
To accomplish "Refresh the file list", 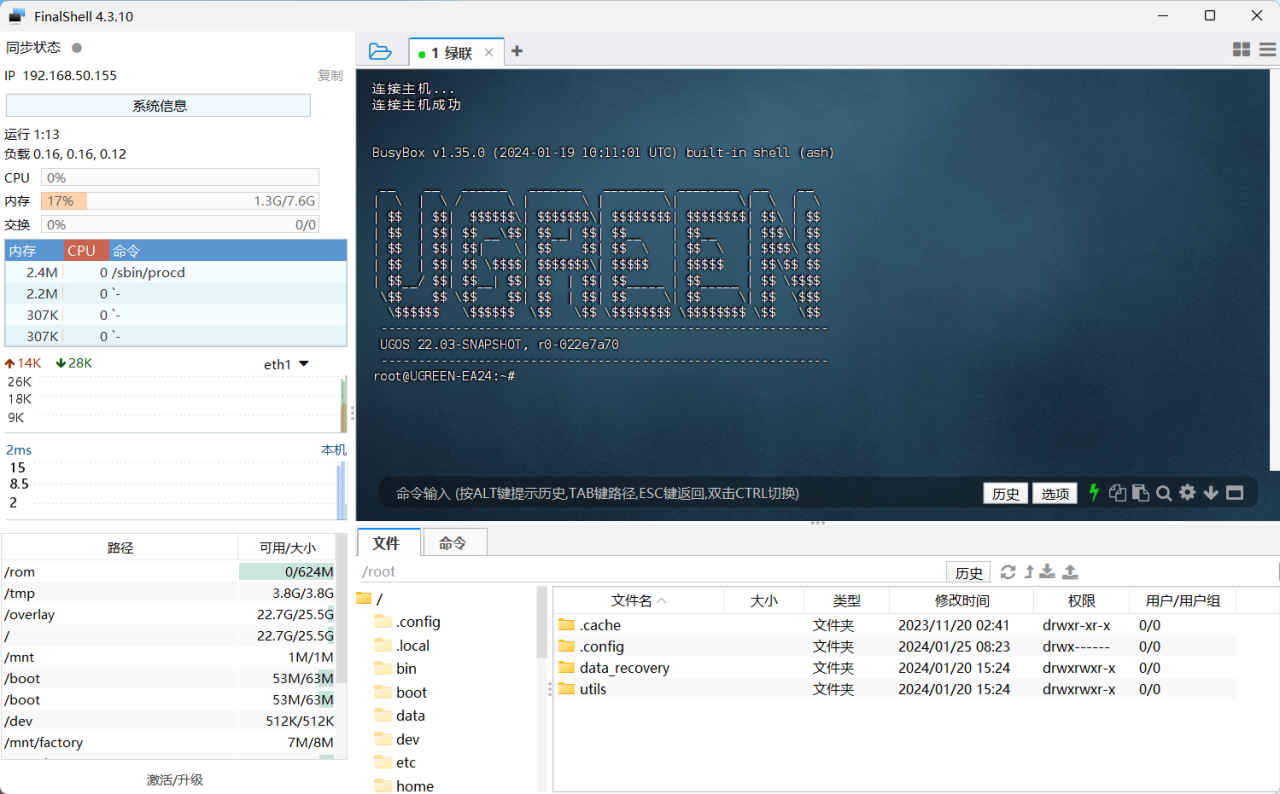I will point(1008,572).
